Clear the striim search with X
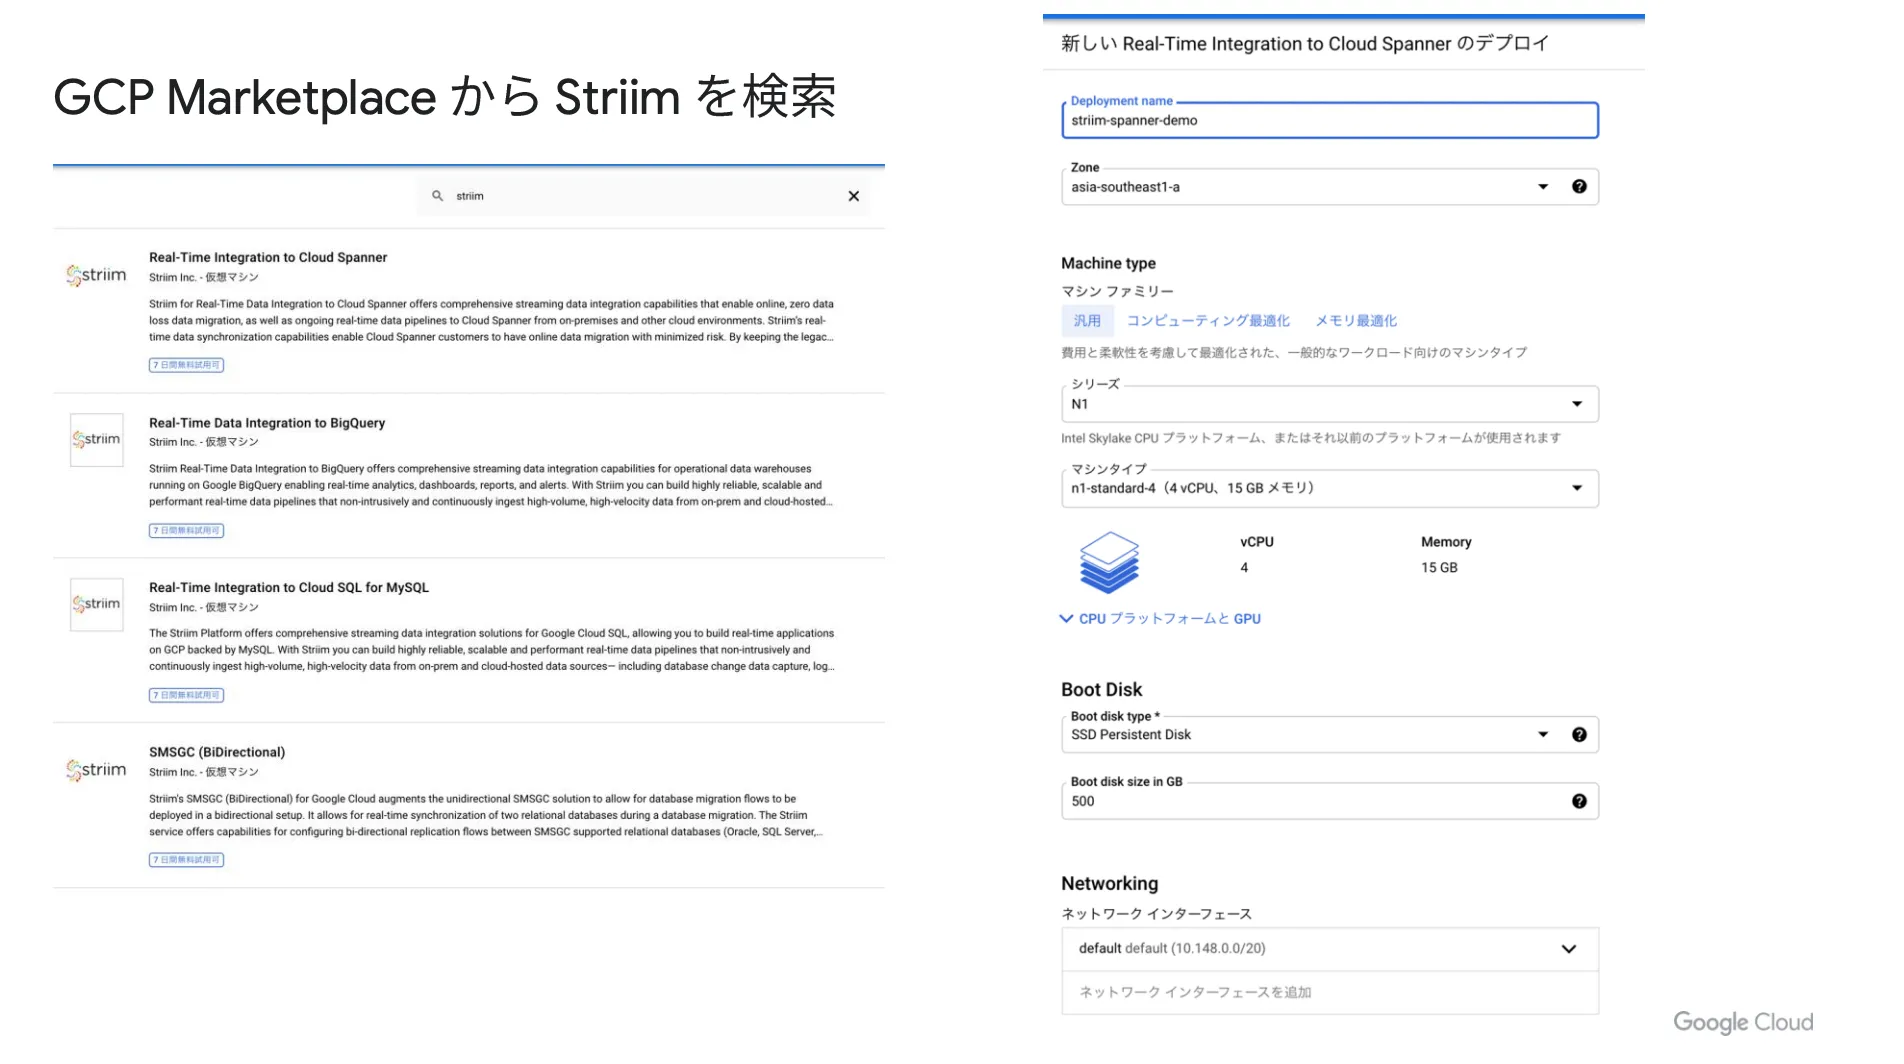This screenshot has height=1064, width=1904. (x=853, y=196)
